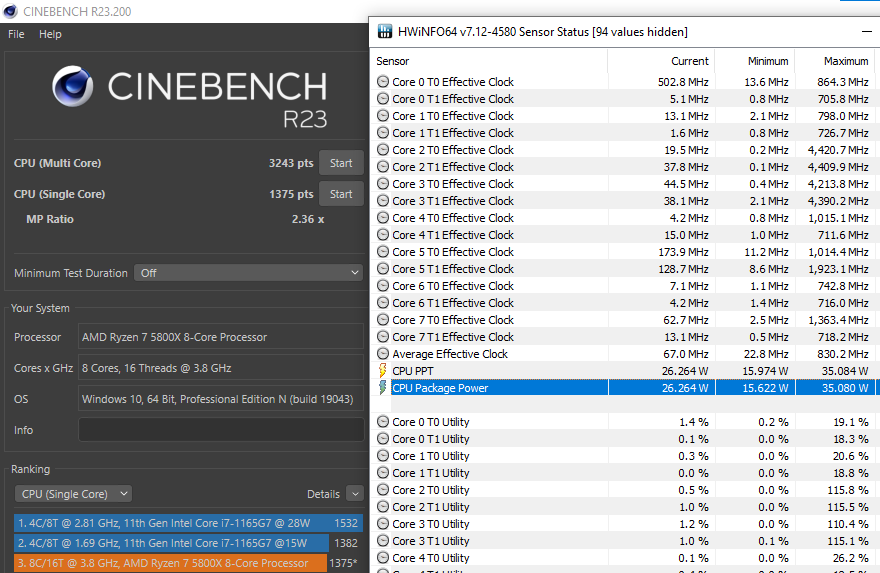
Task: Select the CPU Package Power row label
Action: (440, 388)
